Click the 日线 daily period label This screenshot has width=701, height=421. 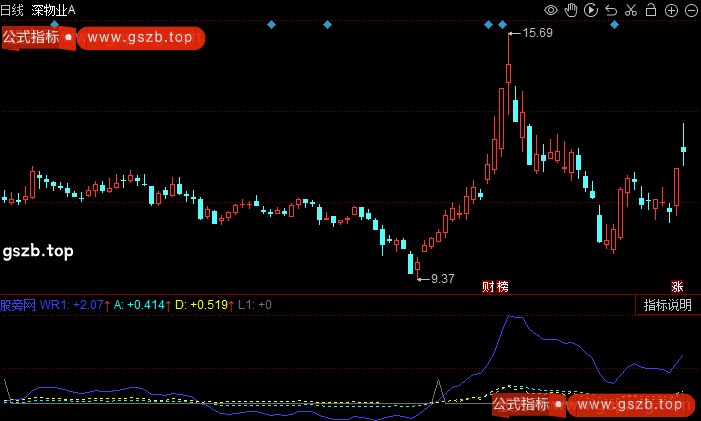pos(13,9)
